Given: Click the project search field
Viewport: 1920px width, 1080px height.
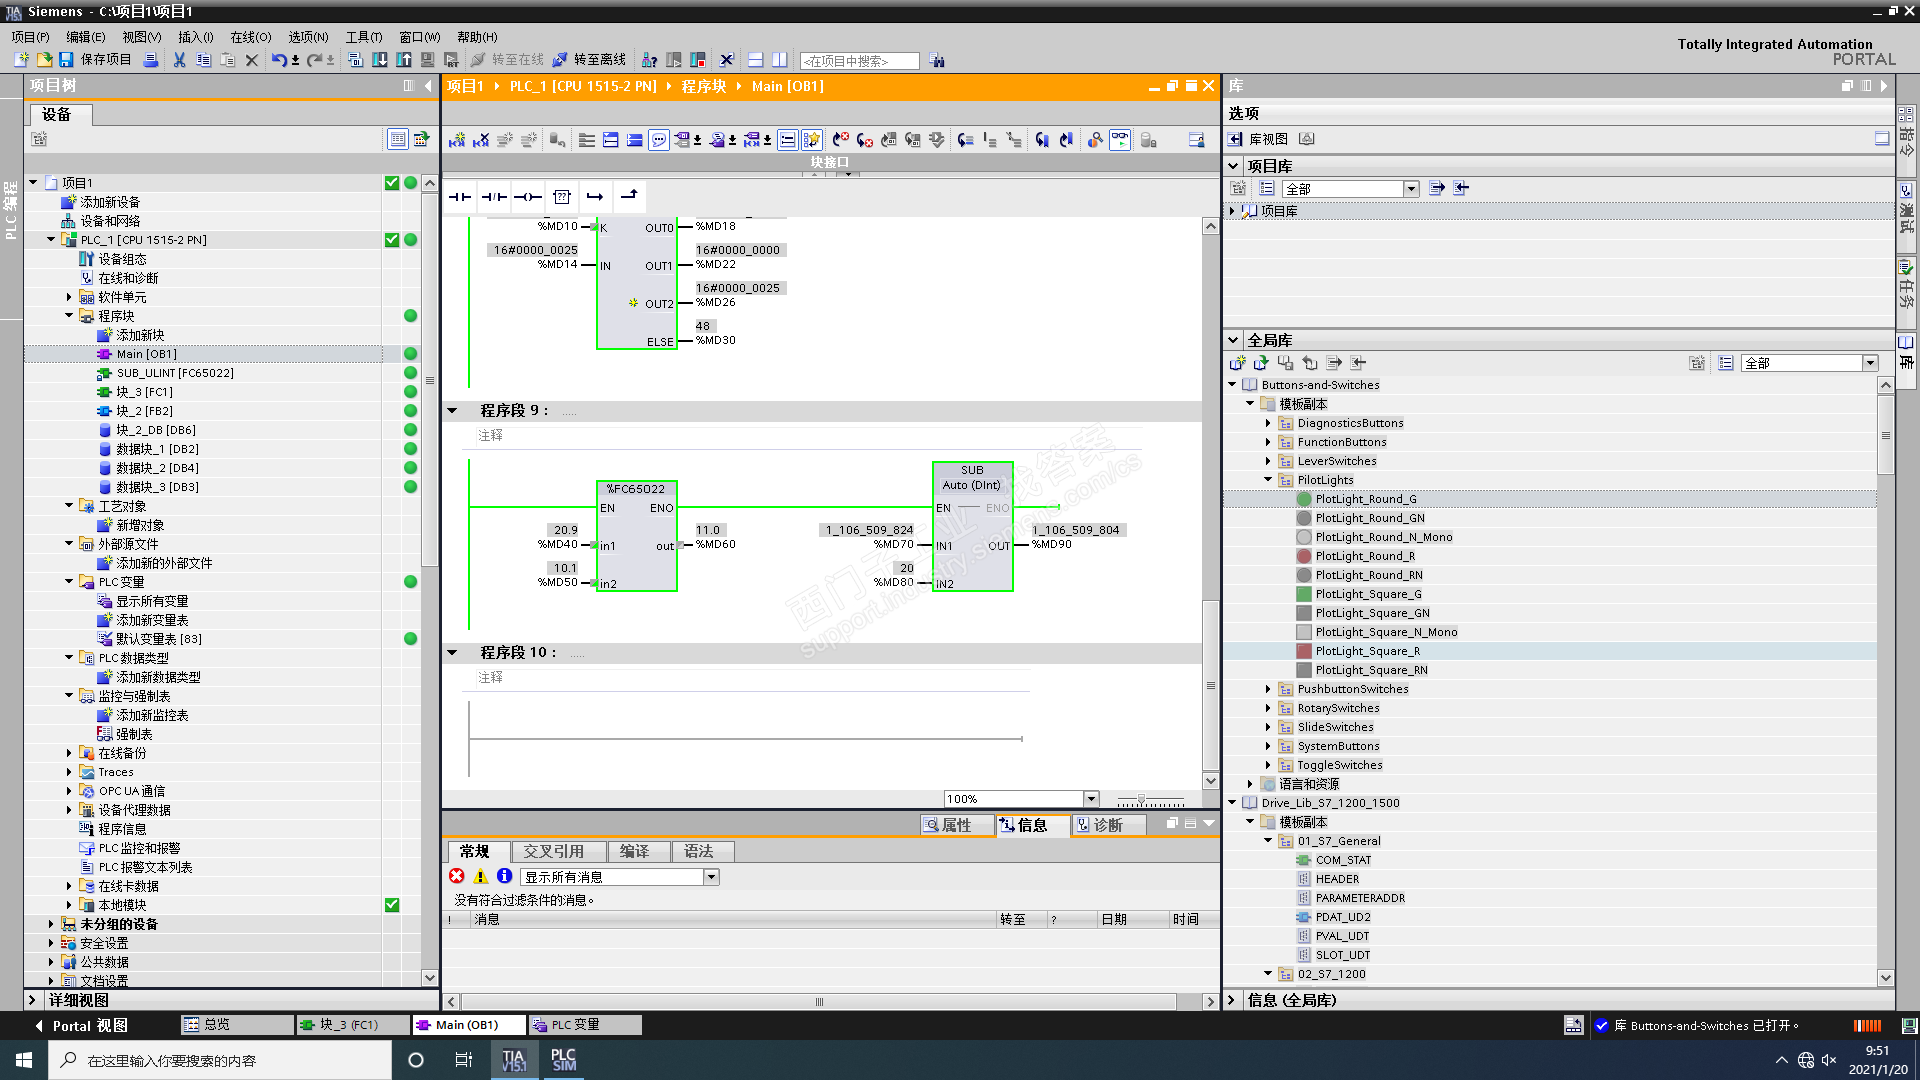Looking at the screenshot, I should (x=859, y=61).
